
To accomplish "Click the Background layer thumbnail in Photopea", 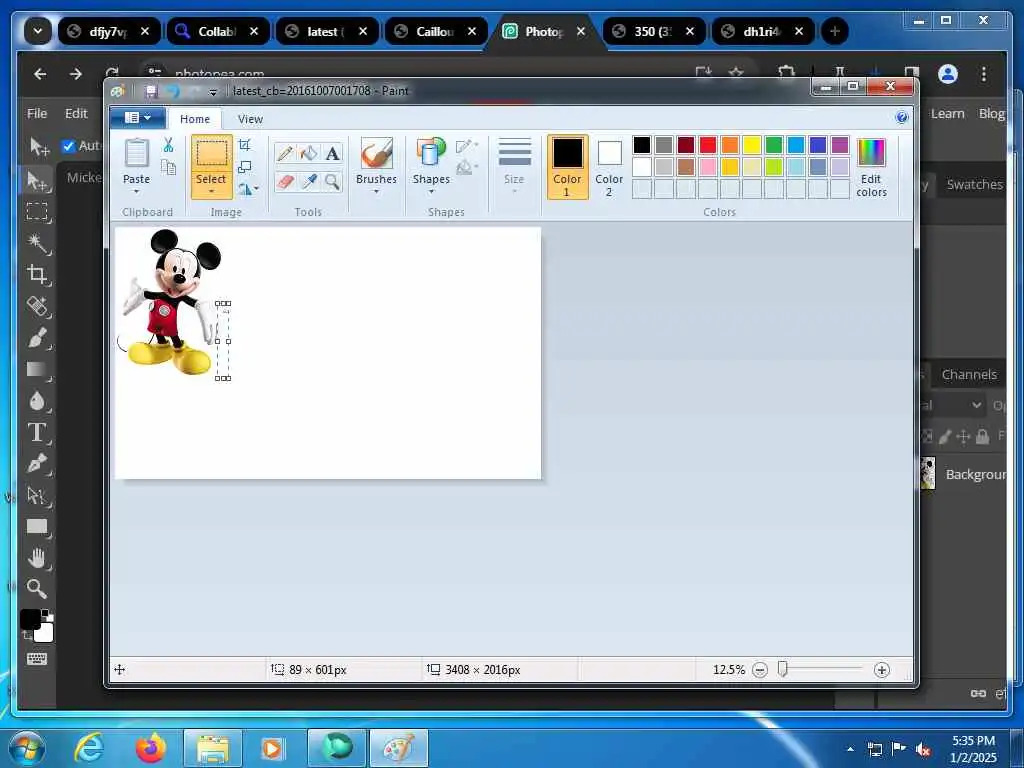I will pos(927,473).
